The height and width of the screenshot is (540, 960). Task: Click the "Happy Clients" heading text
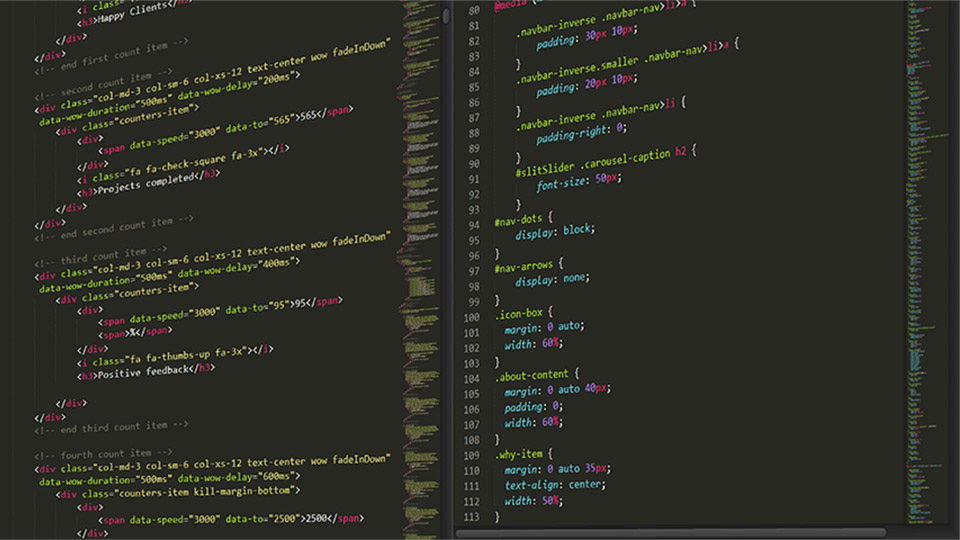132,13
